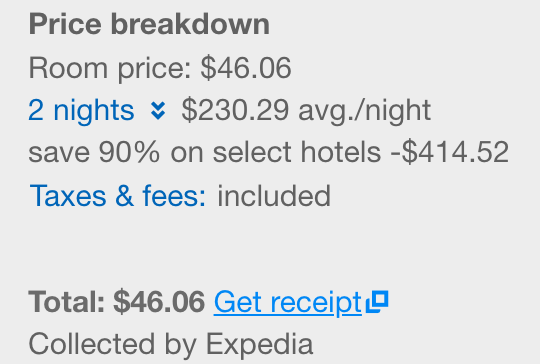Open the Taxes & fees link
The height and width of the screenshot is (364, 540).
coord(118,196)
